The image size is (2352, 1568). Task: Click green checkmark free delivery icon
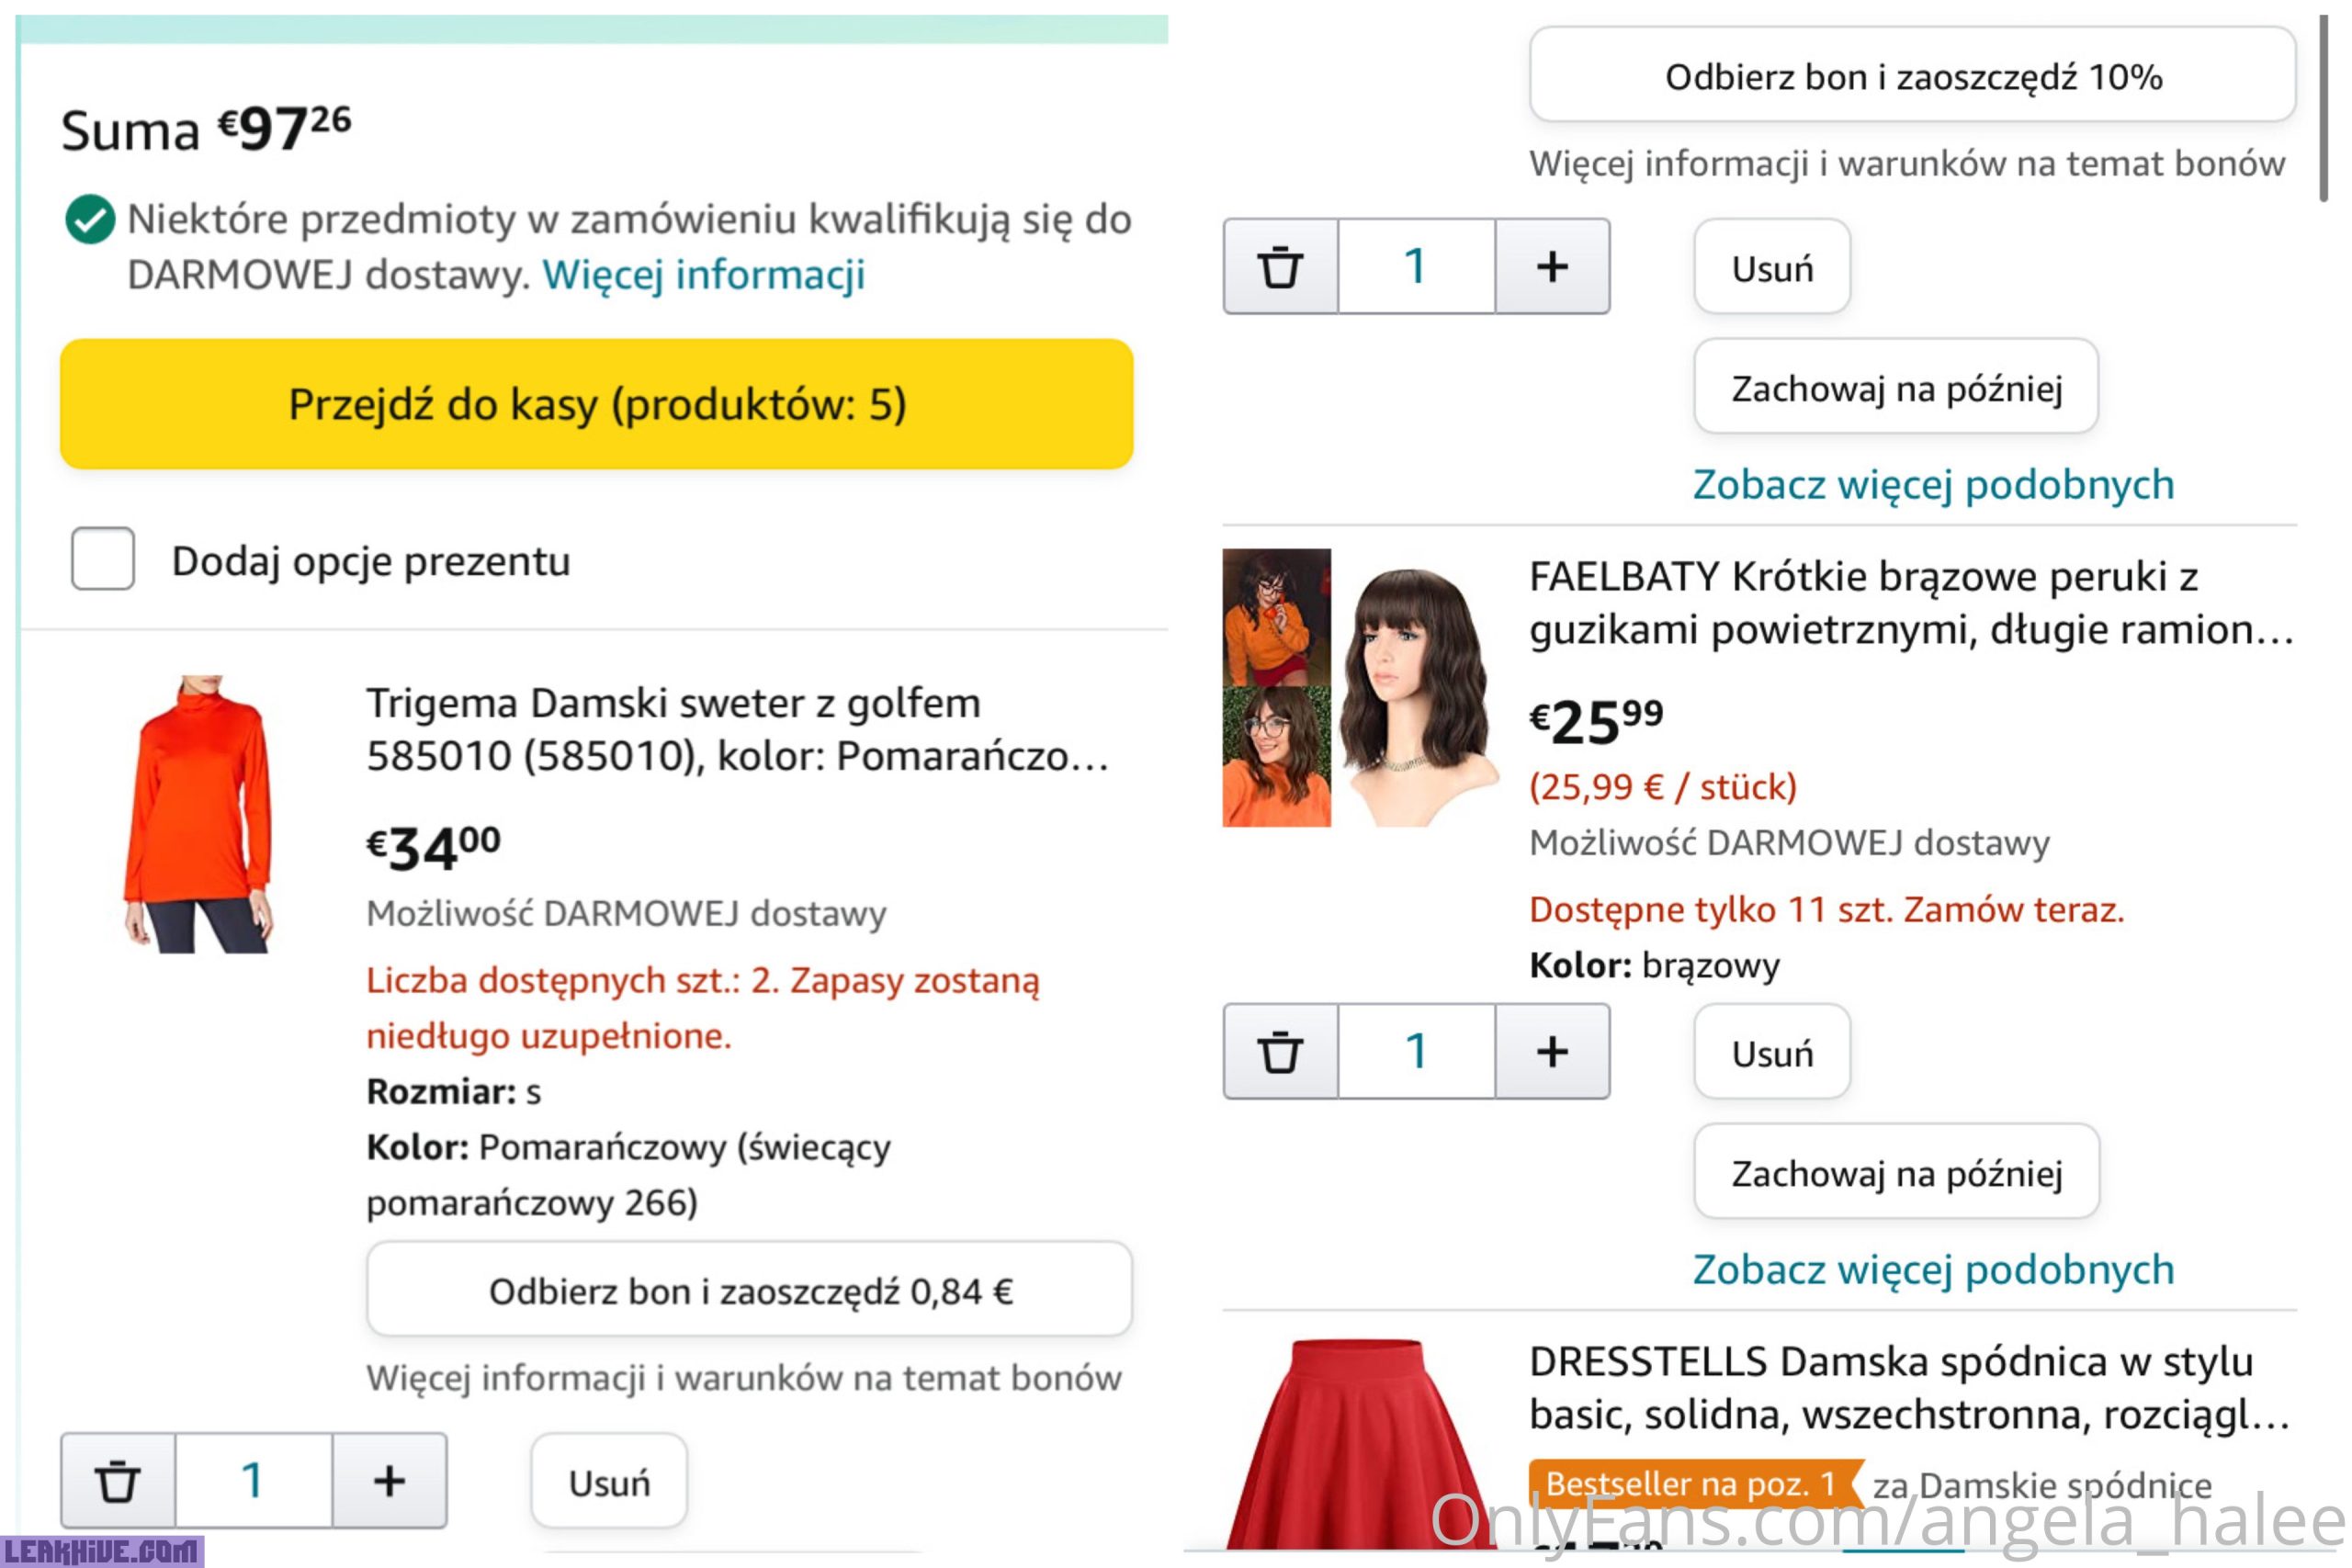90,219
